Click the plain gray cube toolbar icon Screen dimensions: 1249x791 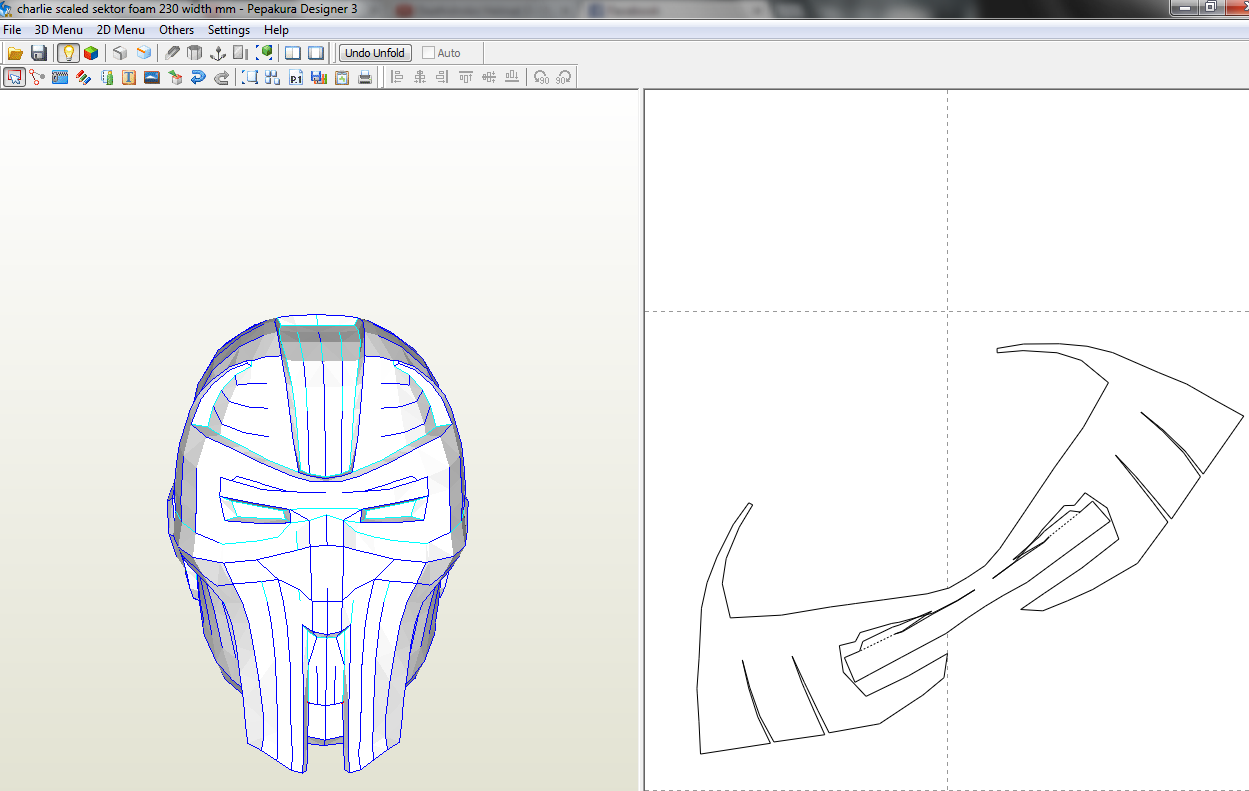tap(120, 53)
